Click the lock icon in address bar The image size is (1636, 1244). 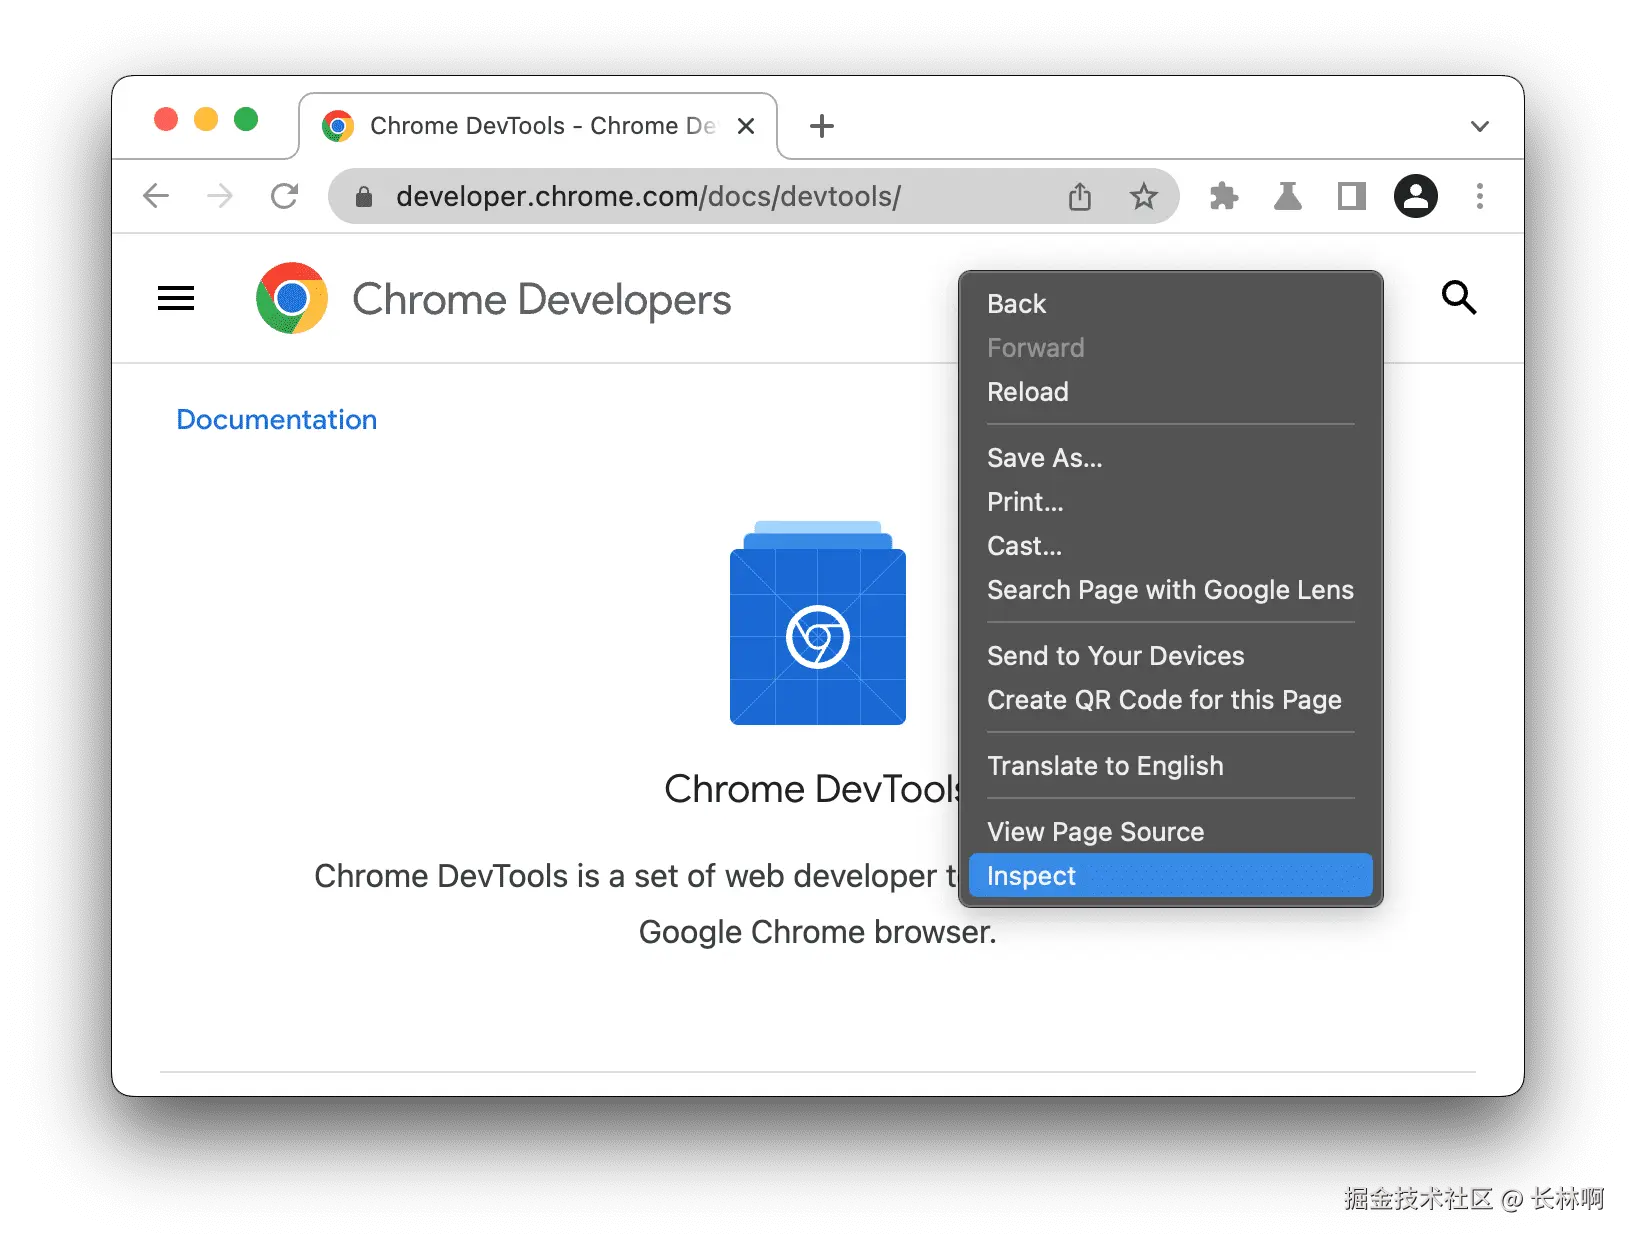point(364,197)
